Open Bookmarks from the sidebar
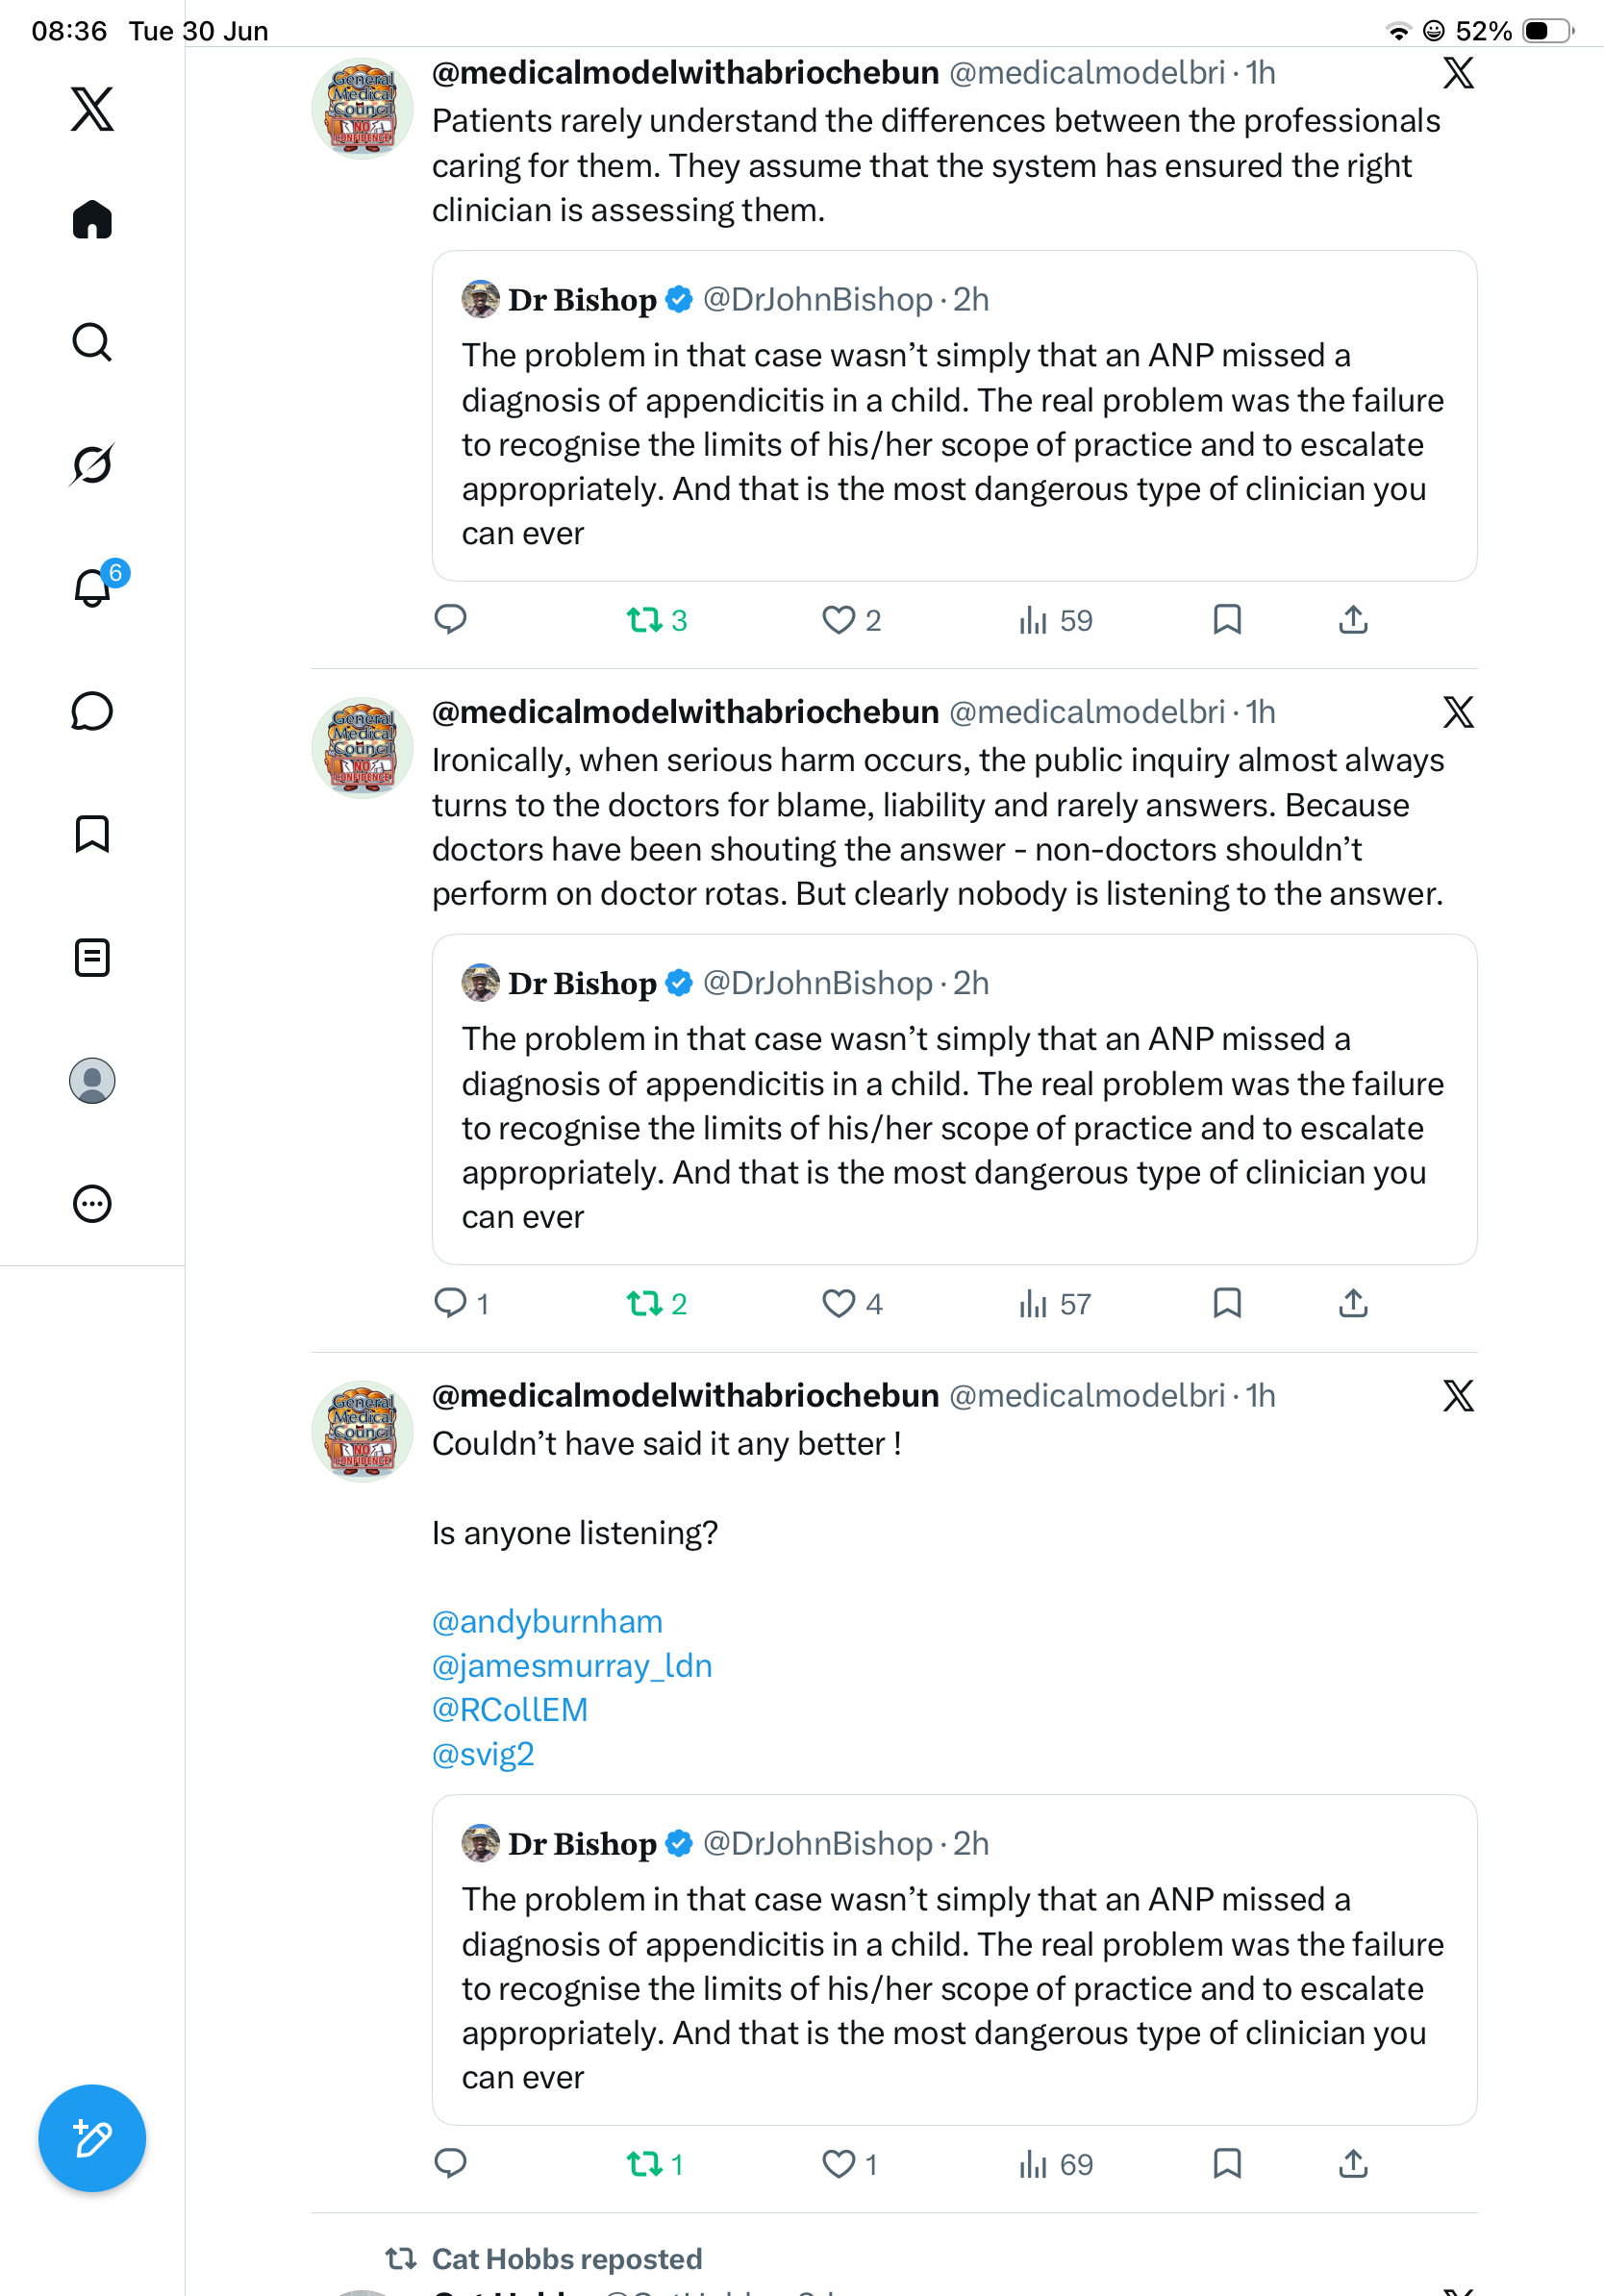This screenshot has width=1604, height=2296. (92, 833)
